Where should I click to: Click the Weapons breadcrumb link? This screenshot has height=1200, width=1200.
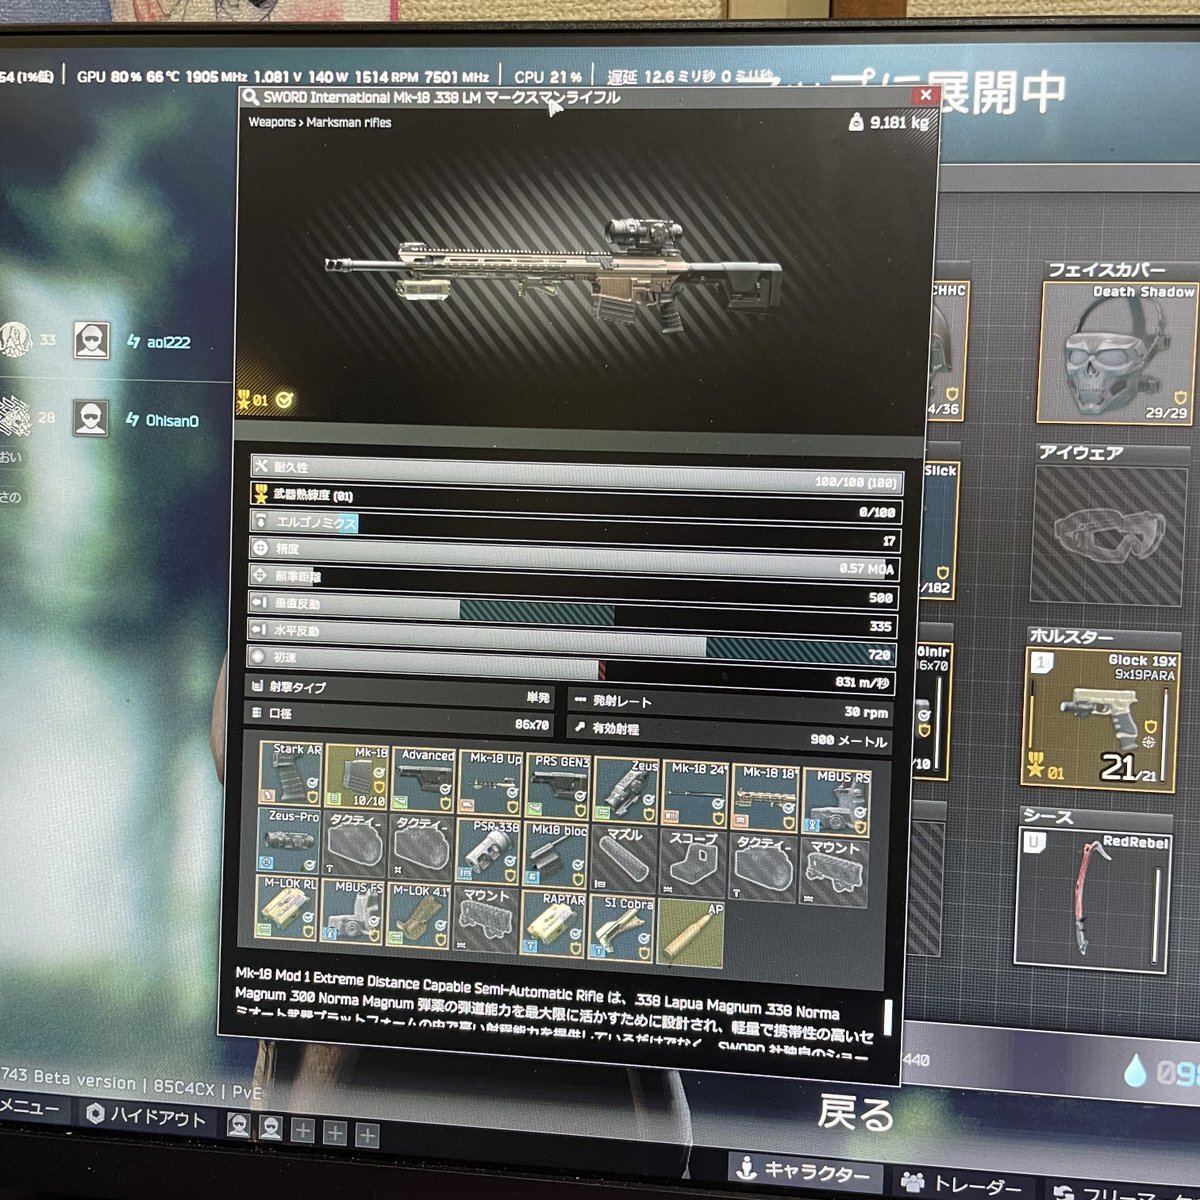[272, 122]
